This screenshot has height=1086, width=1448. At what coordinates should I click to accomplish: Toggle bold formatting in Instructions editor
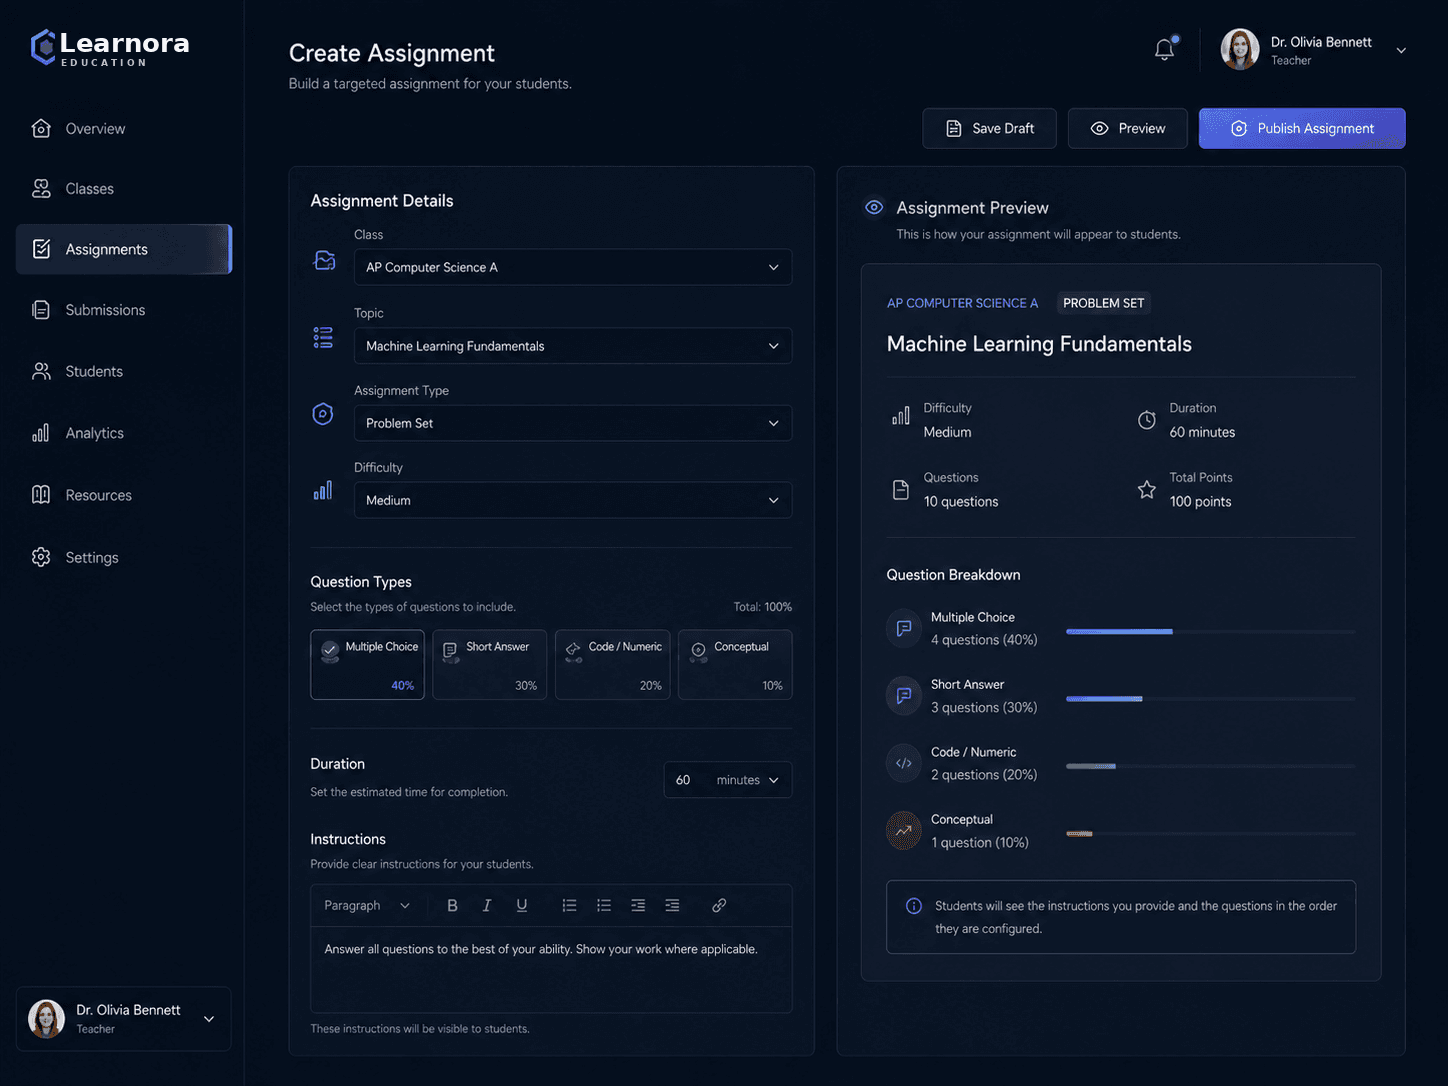452,905
